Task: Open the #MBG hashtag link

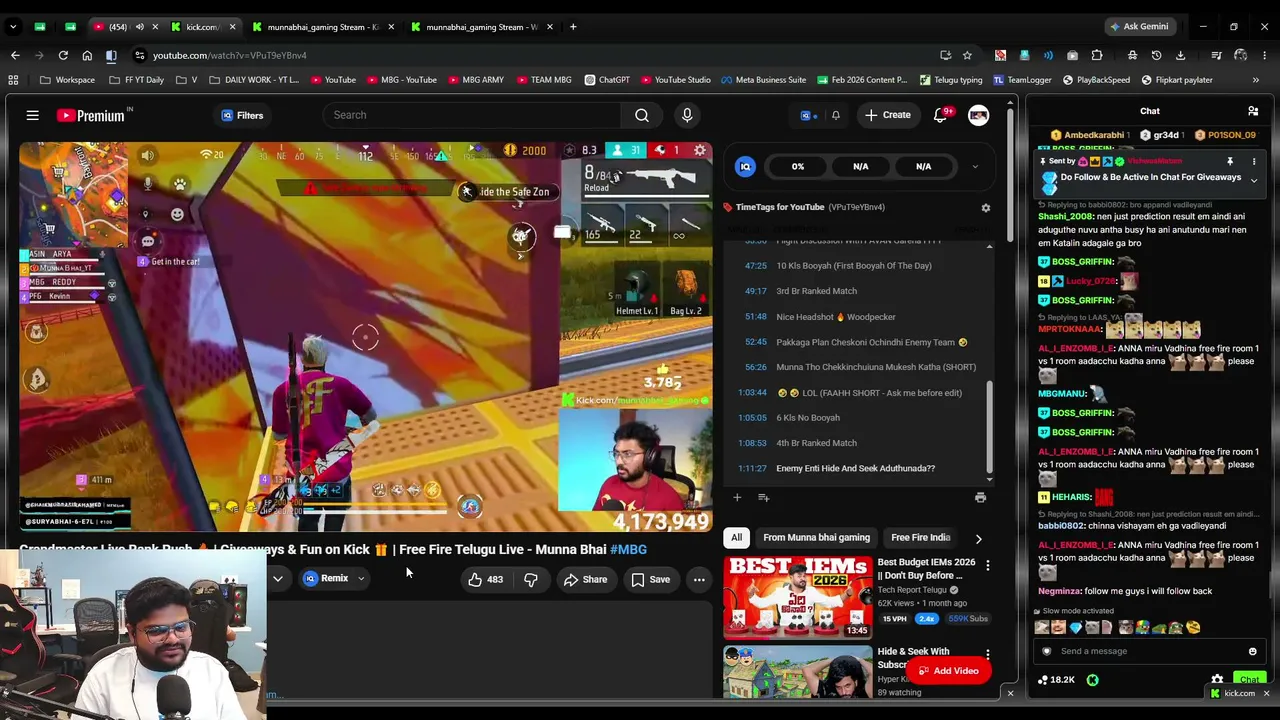Action: (628, 549)
